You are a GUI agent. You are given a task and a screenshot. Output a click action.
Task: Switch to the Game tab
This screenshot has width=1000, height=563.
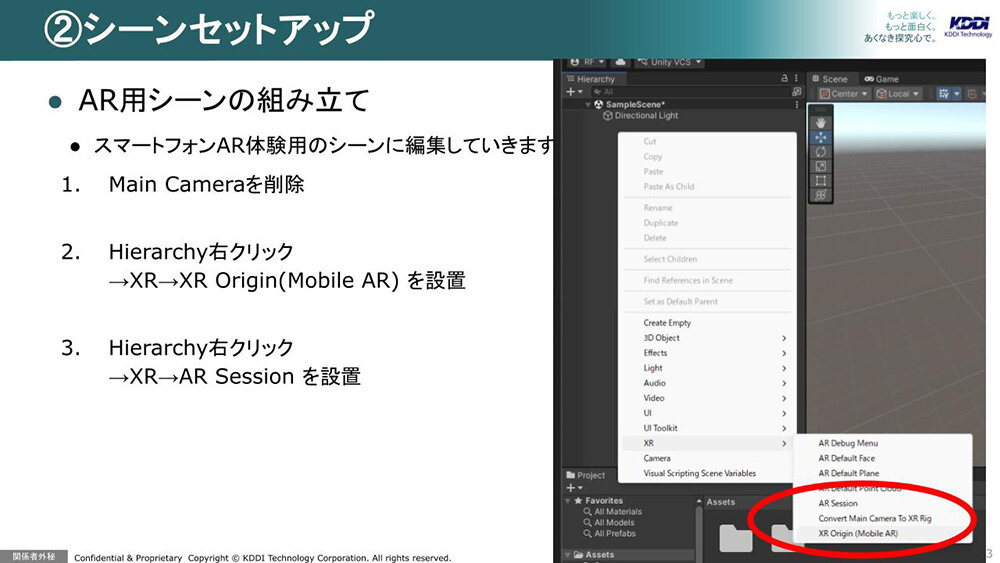pos(882,78)
